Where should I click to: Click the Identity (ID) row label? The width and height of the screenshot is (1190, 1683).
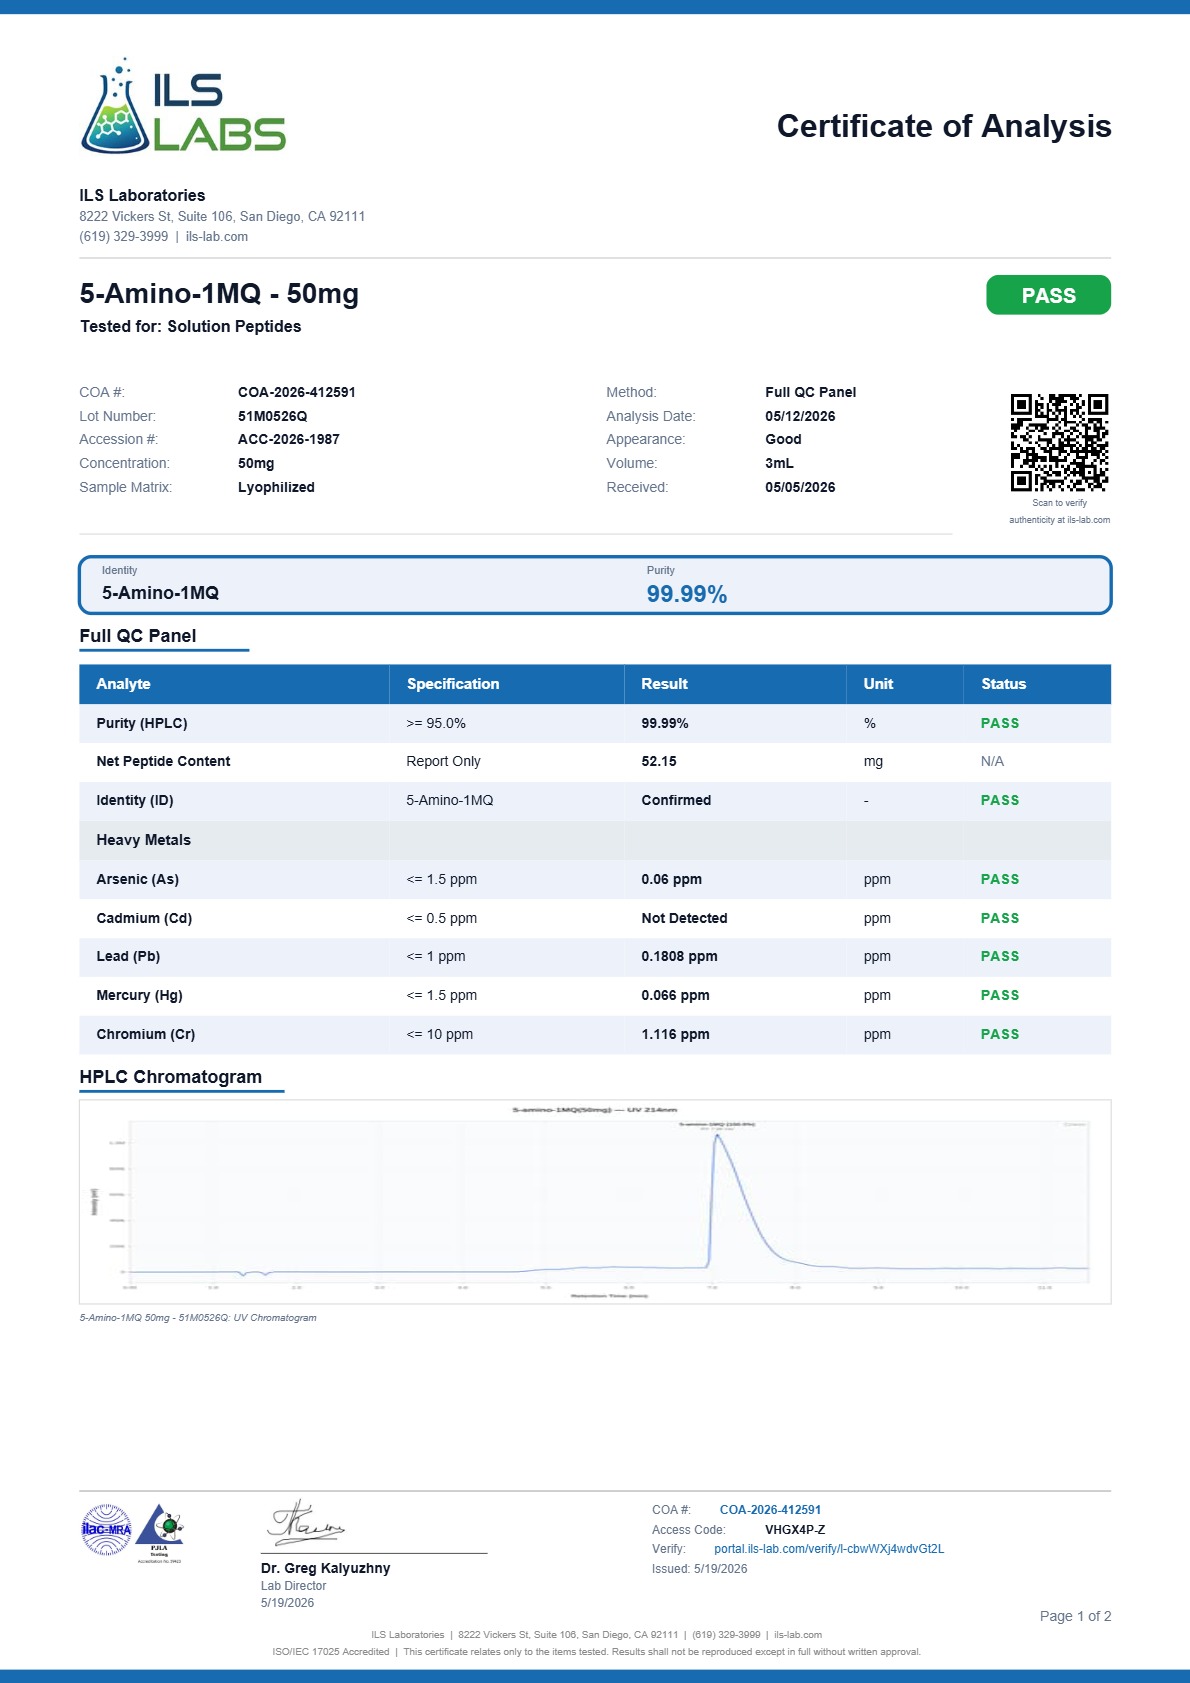[135, 800]
